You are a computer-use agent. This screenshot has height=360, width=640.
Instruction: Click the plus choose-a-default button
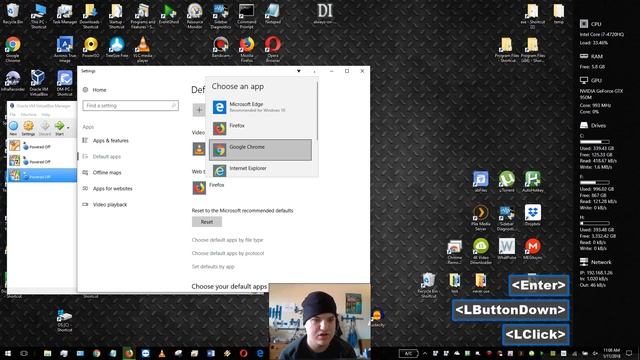pos(199,110)
